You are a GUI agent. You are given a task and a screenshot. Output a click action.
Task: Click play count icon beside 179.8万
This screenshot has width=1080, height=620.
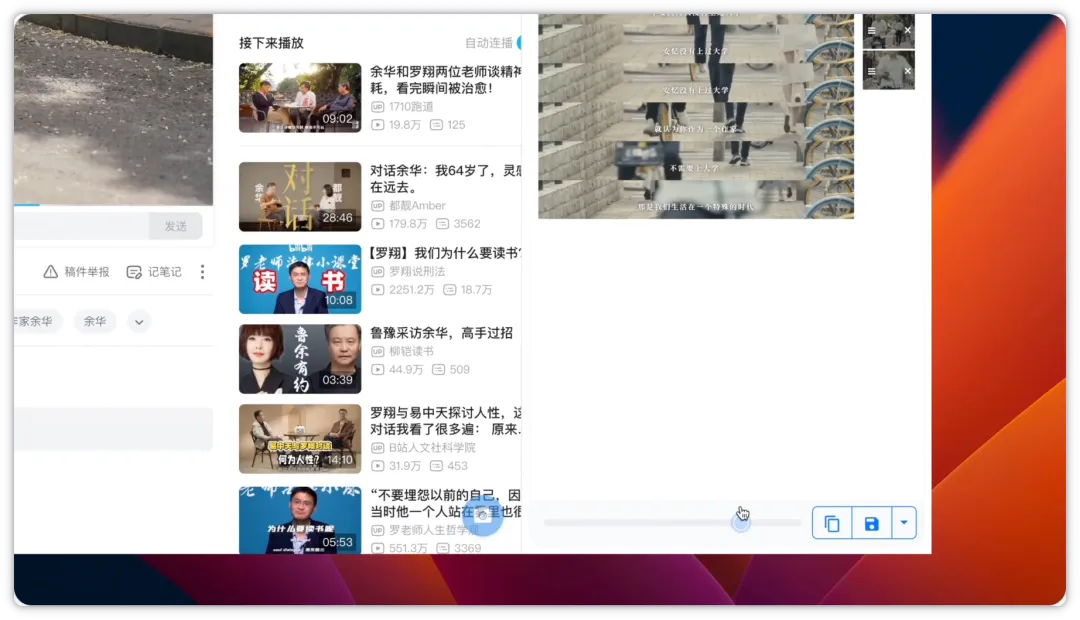pos(377,224)
